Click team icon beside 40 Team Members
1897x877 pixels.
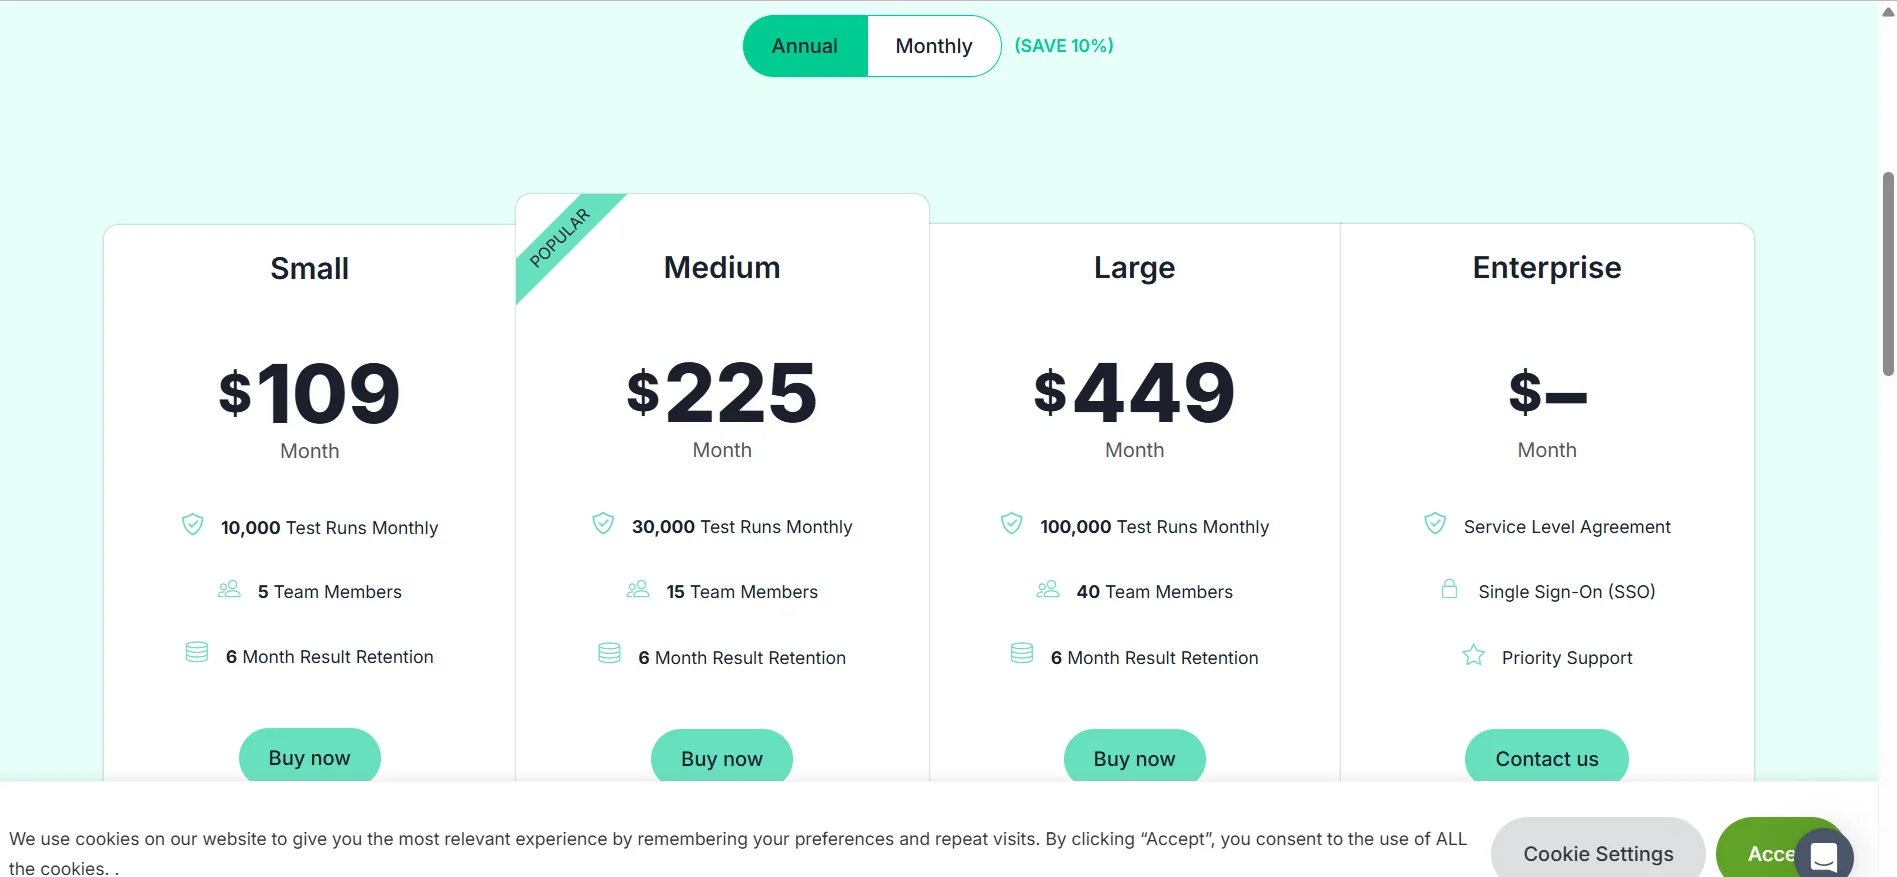tap(1047, 590)
